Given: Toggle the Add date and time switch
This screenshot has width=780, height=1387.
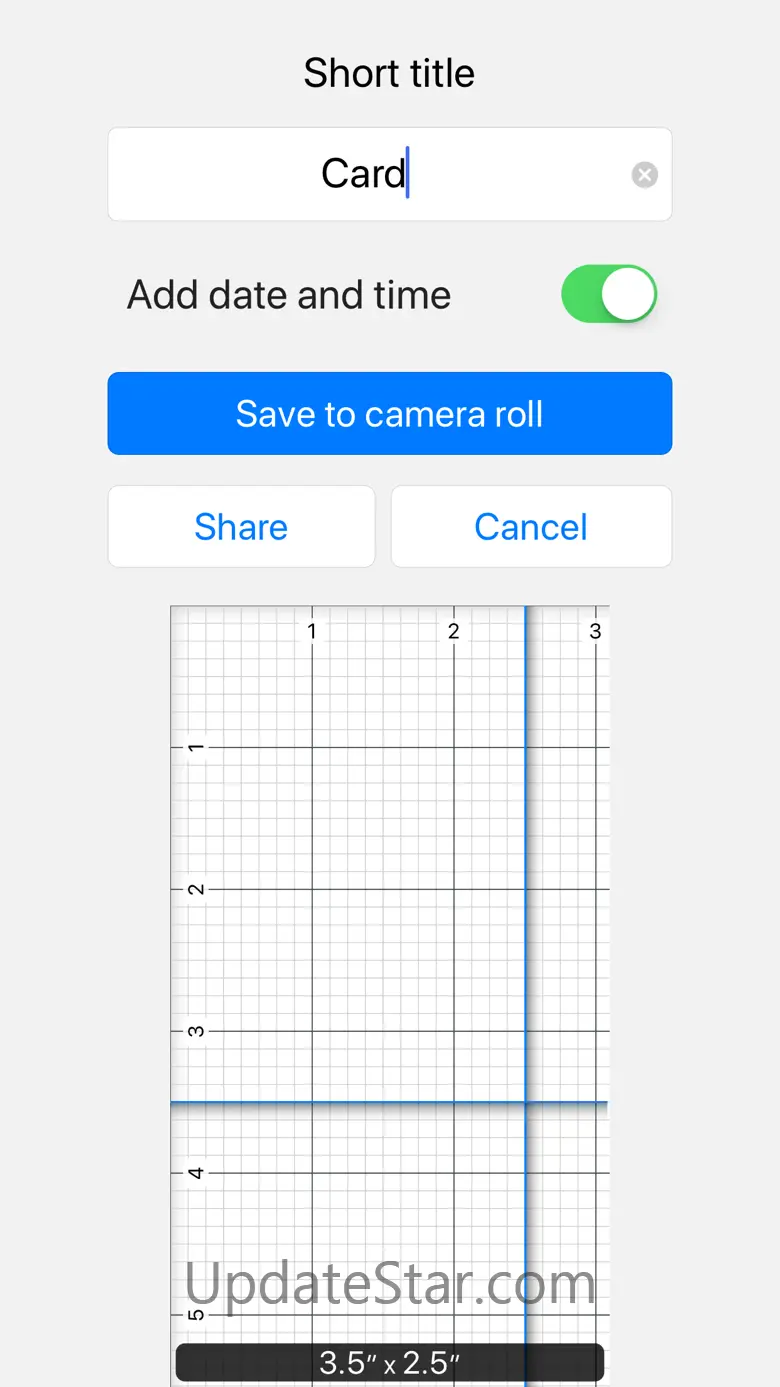Looking at the screenshot, I should tap(609, 294).
